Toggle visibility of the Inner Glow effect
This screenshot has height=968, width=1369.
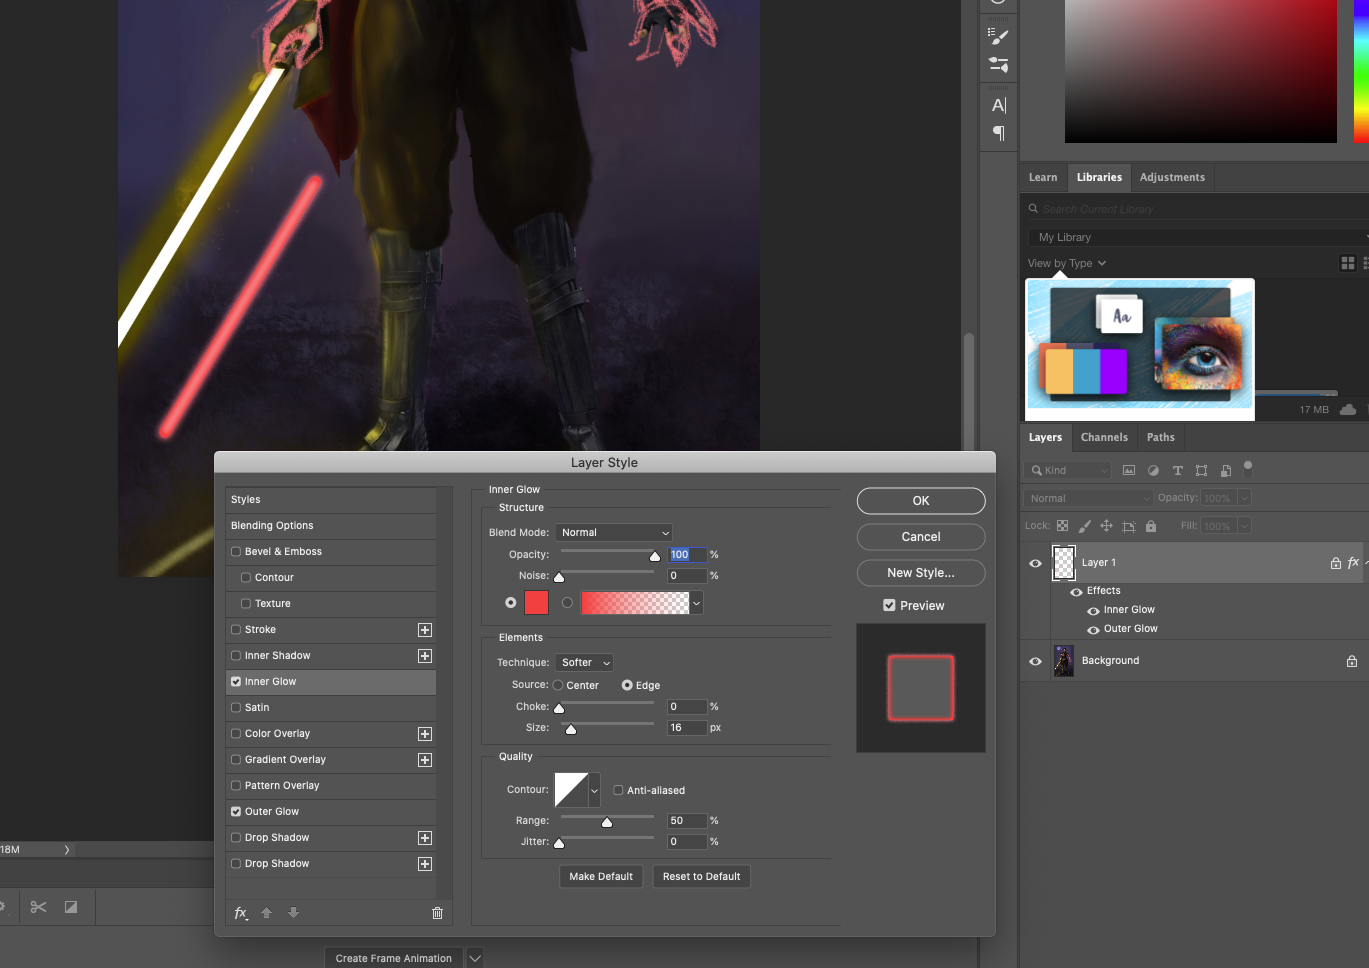coord(1093,611)
